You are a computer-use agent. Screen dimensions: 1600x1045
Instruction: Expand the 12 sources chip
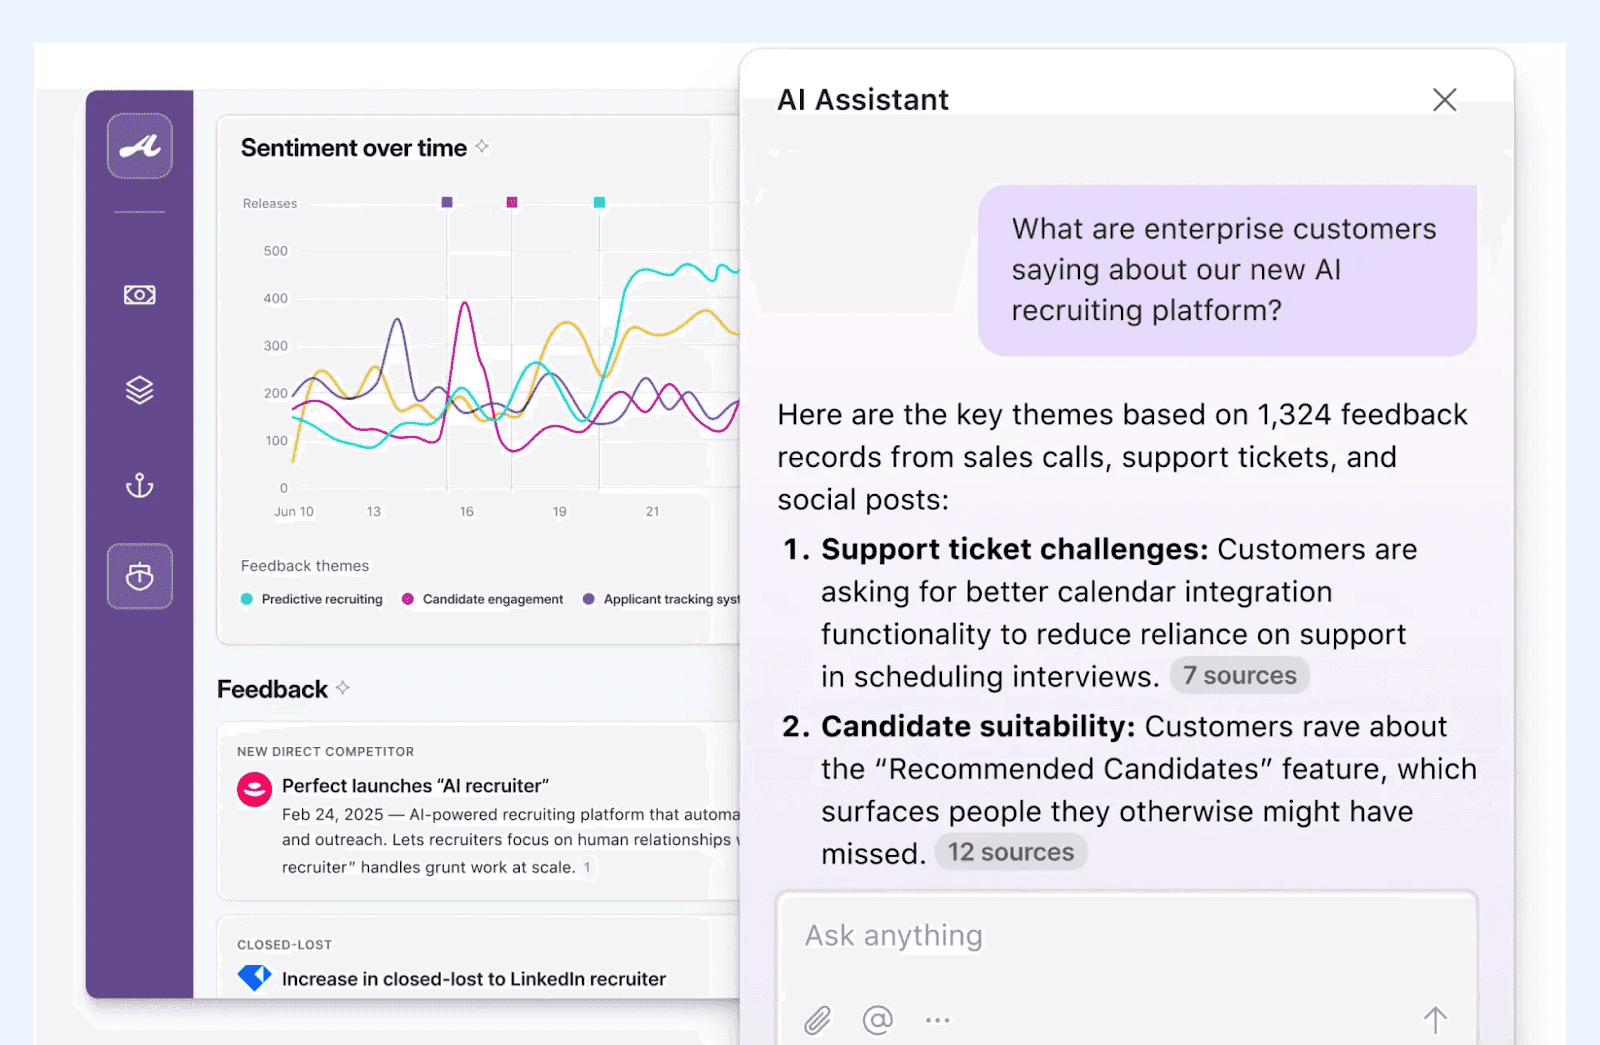coord(1010,852)
